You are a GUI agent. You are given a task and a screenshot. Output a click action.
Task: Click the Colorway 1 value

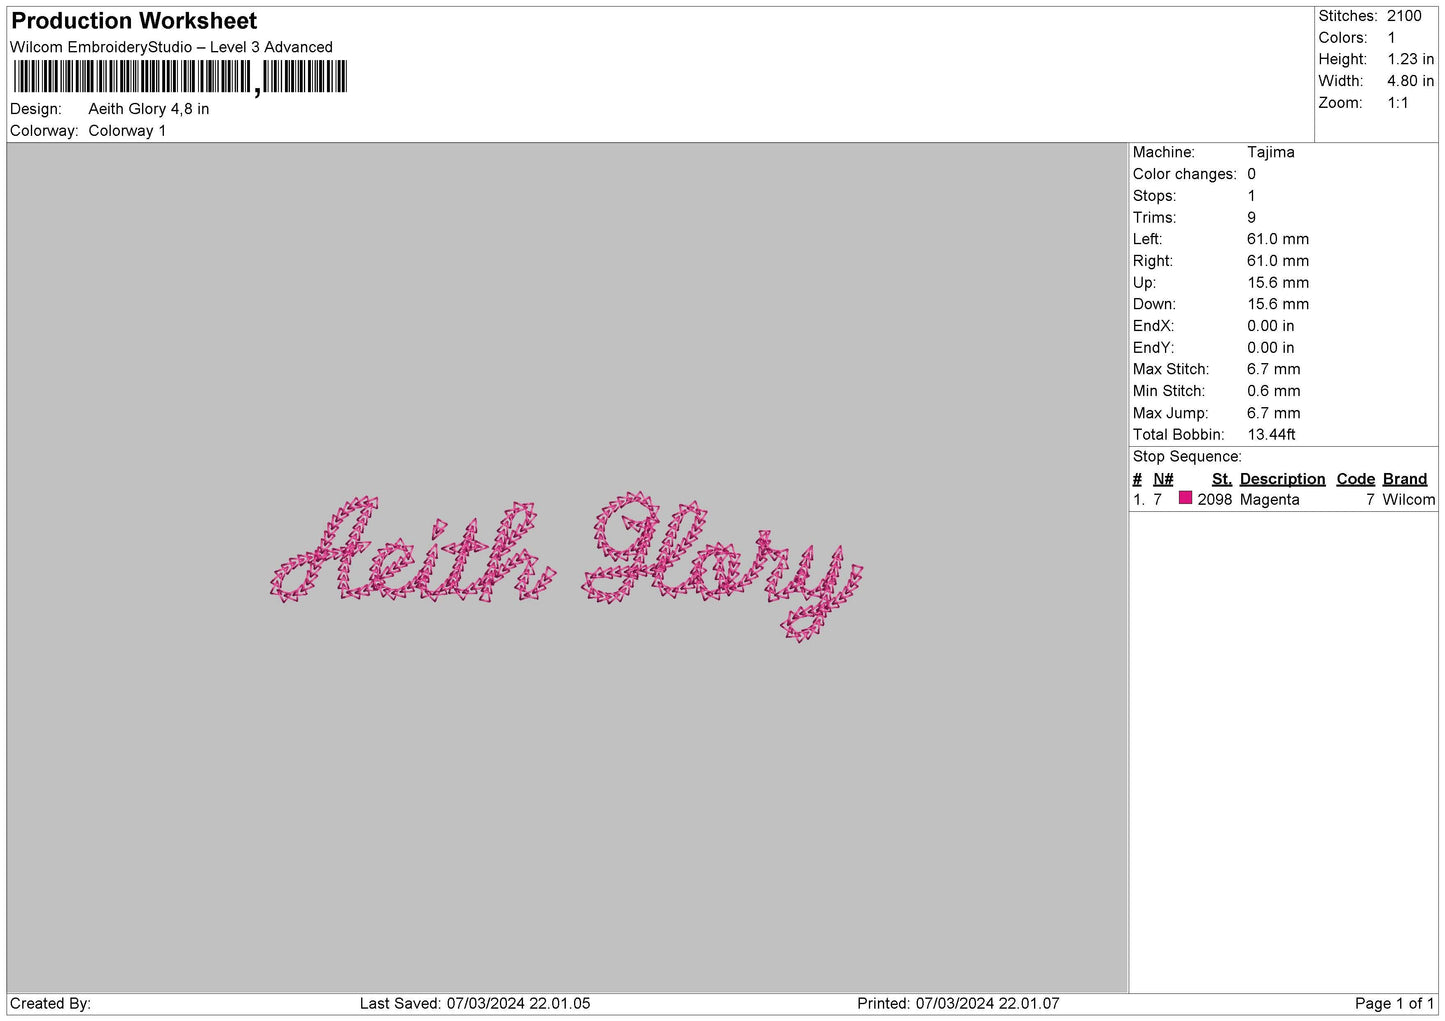[x=127, y=131]
